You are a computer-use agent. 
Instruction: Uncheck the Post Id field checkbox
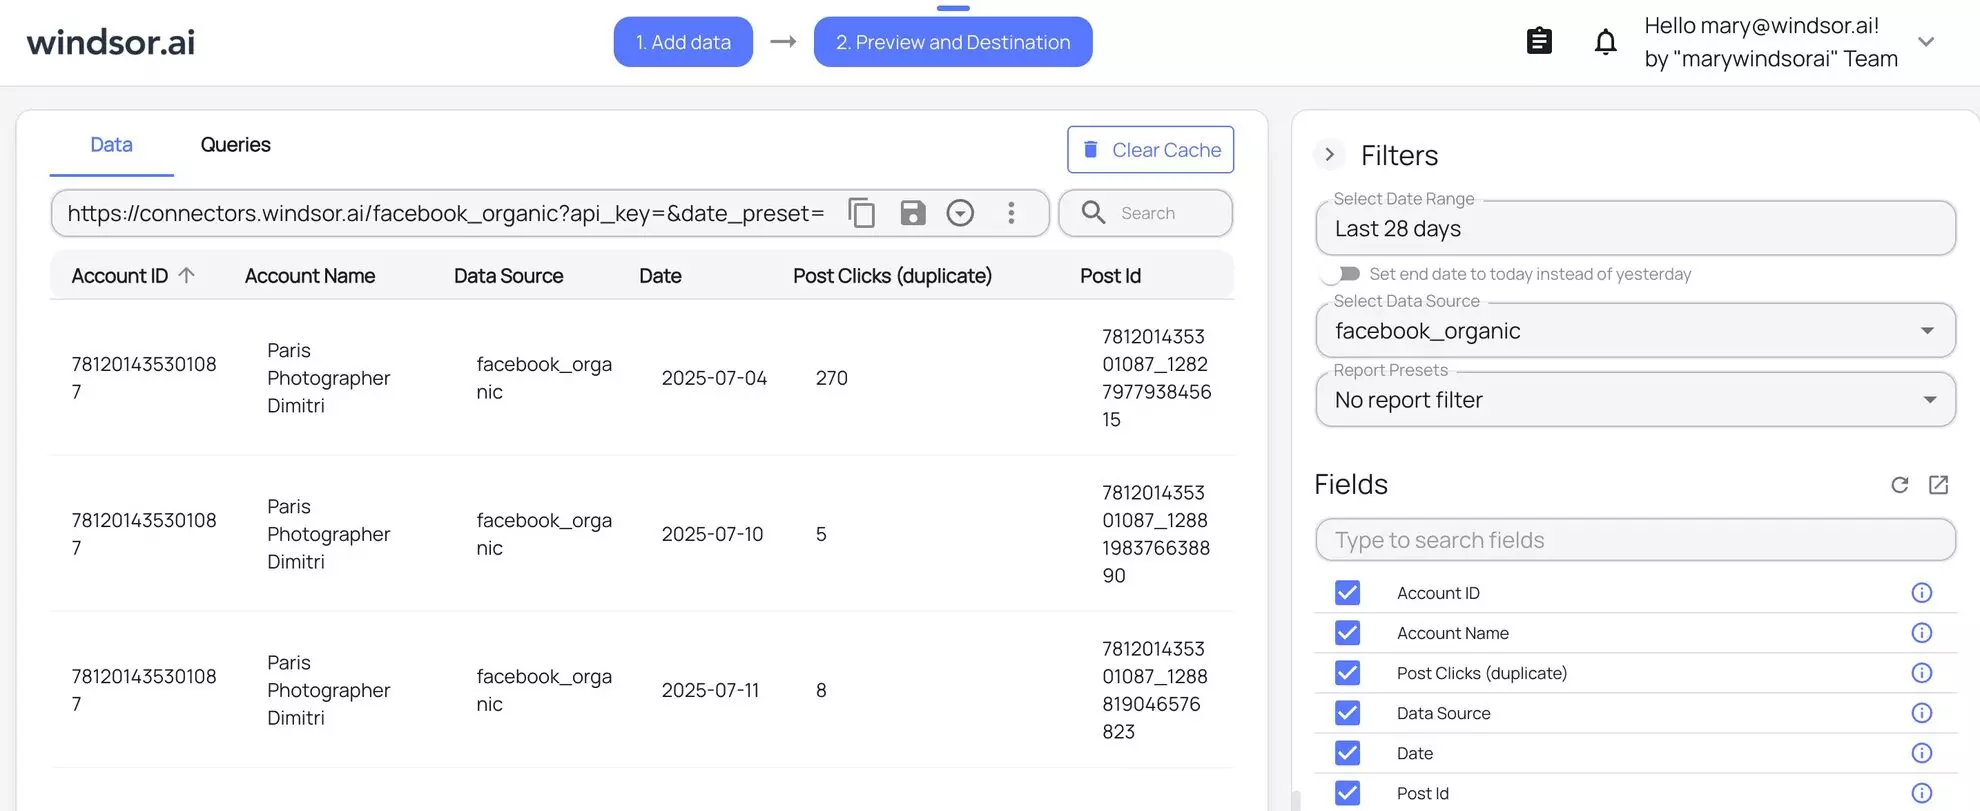pos(1347,793)
